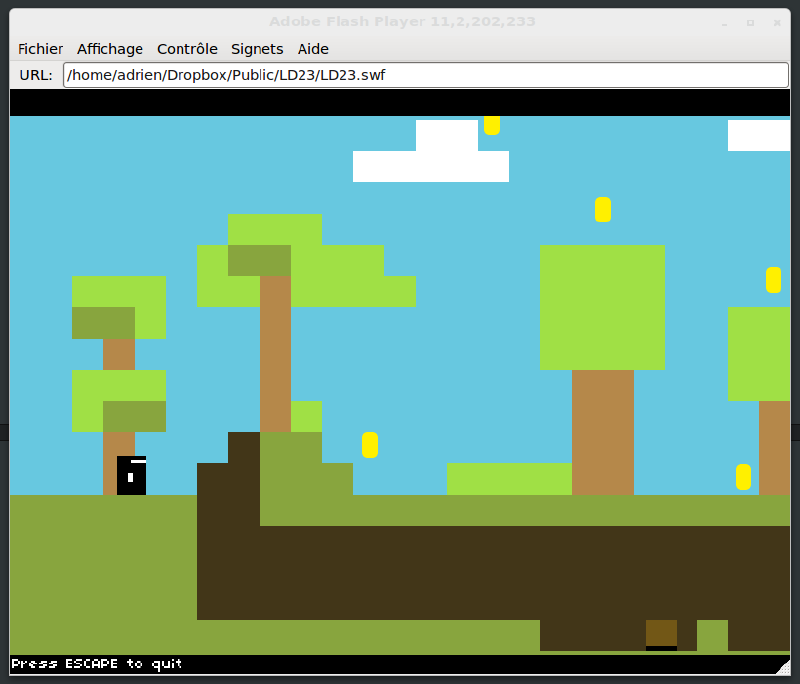Image resolution: width=800 pixels, height=684 pixels.
Task: Click the coin above the rightmost tree
Action: (773, 280)
